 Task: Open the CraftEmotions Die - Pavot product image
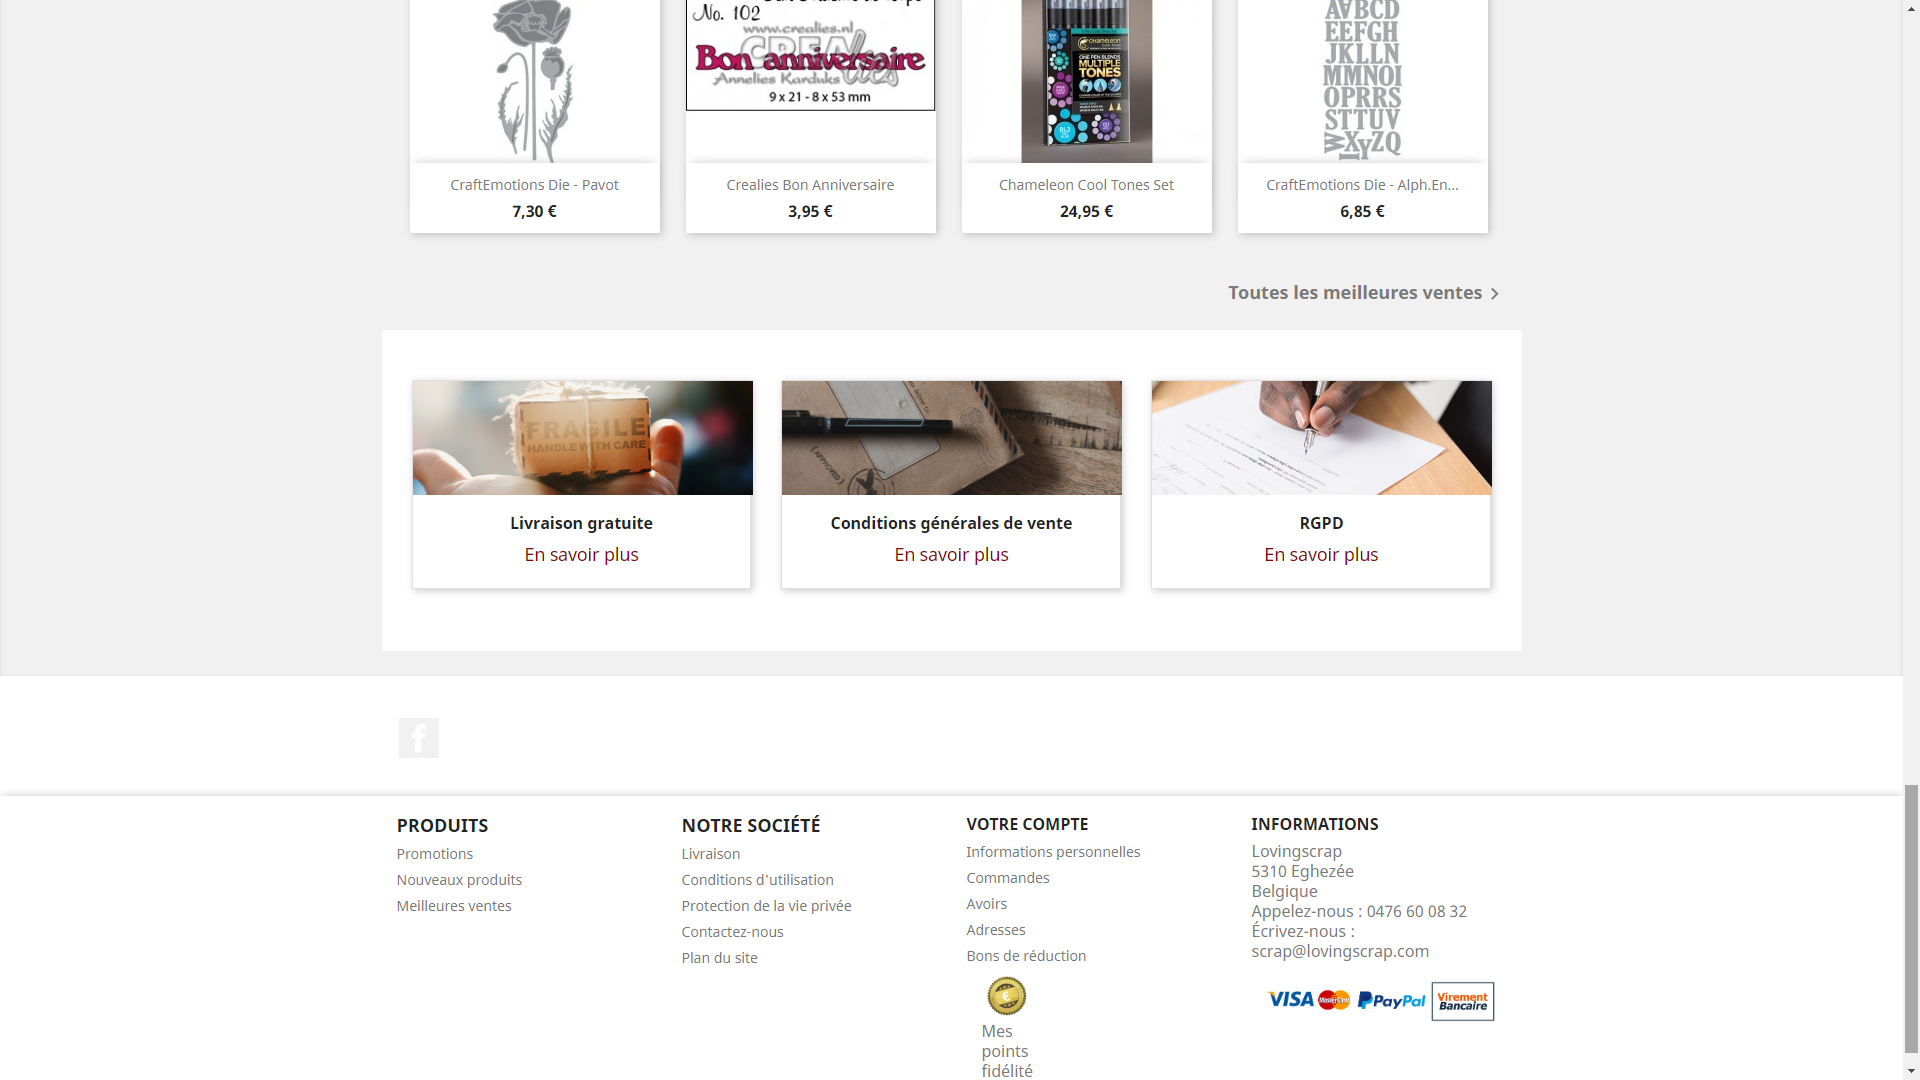(535, 81)
